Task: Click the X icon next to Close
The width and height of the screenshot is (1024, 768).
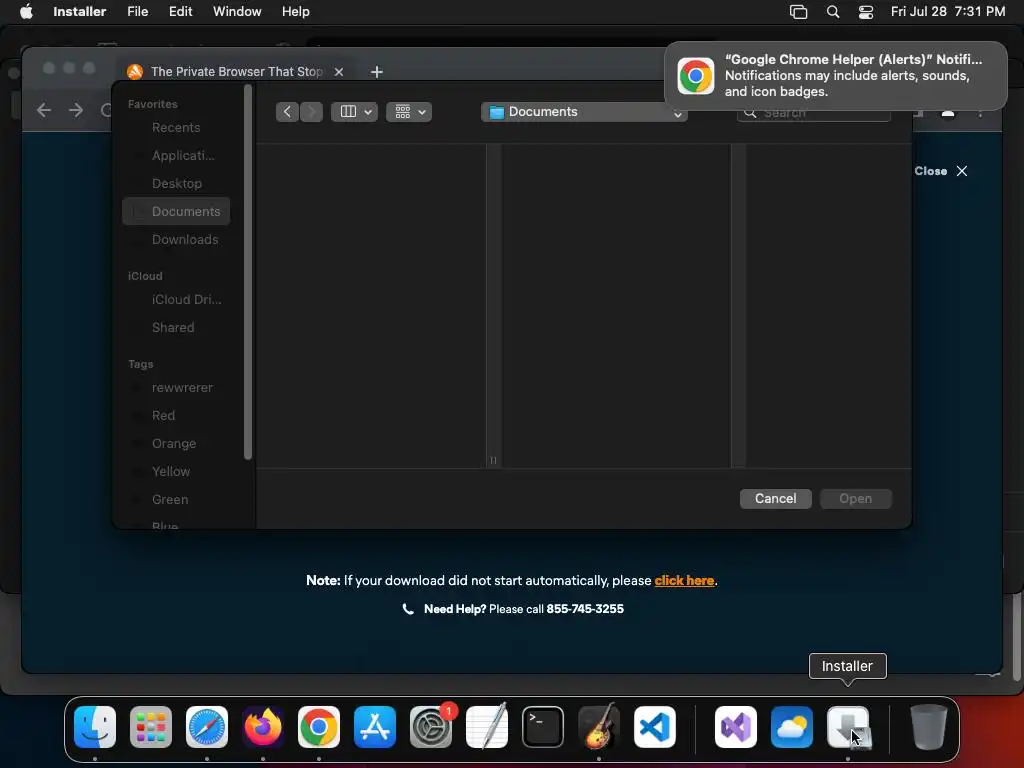Action: (x=962, y=171)
